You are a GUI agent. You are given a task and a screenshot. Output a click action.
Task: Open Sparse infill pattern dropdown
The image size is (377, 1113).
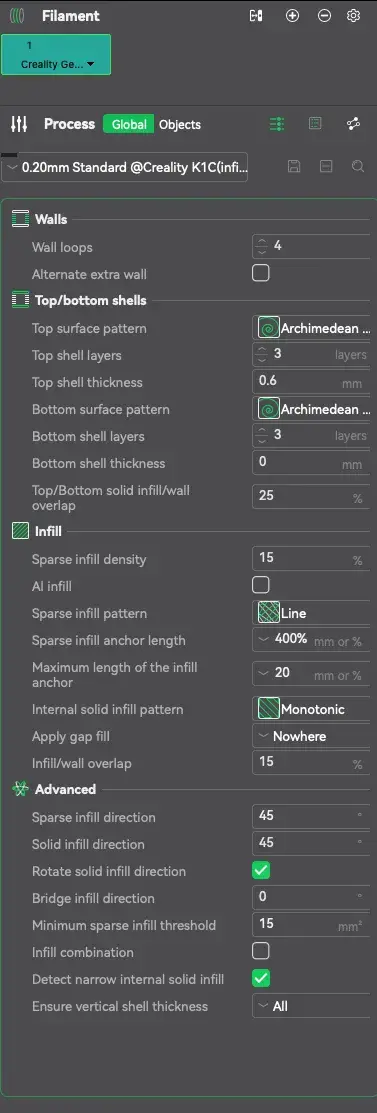314,613
